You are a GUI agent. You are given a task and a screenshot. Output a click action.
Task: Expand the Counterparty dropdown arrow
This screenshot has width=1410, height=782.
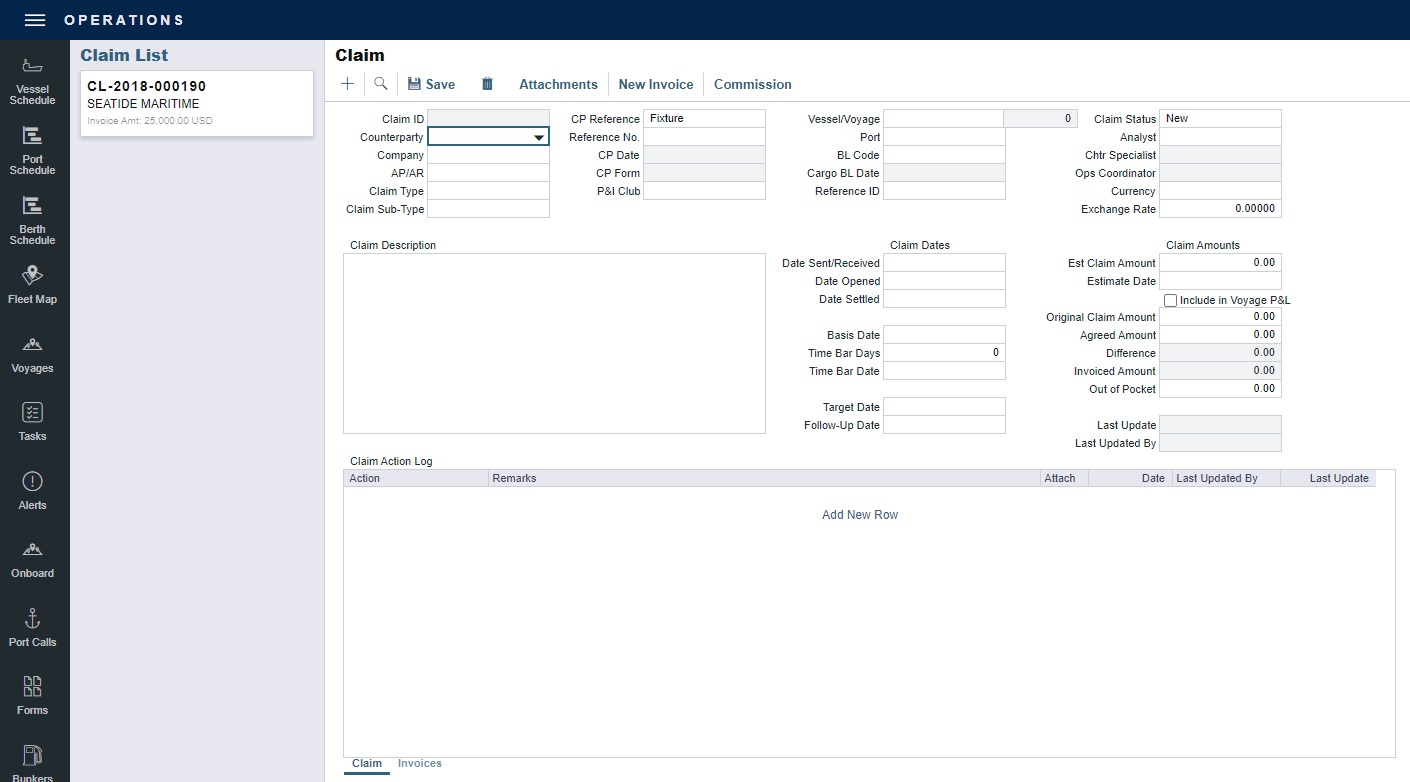tap(539, 138)
